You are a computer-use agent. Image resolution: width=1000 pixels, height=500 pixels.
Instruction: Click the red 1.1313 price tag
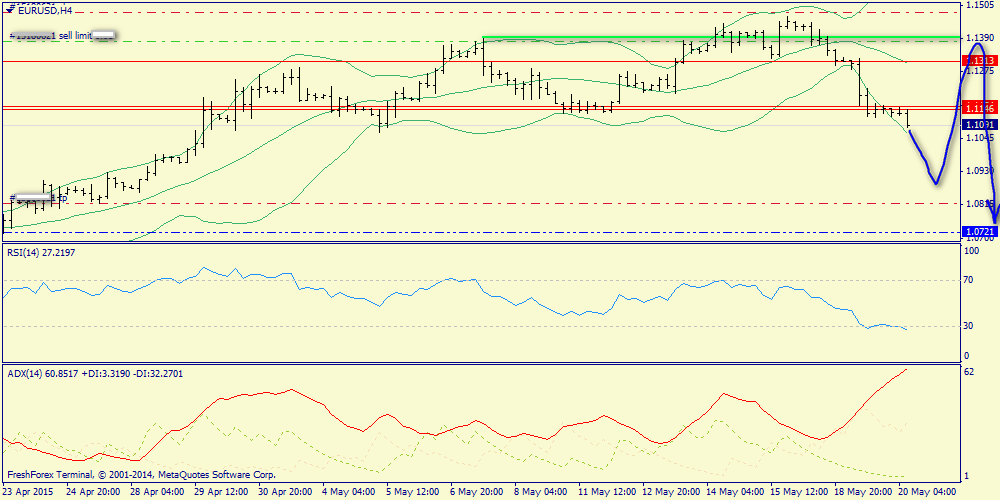click(x=979, y=61)
